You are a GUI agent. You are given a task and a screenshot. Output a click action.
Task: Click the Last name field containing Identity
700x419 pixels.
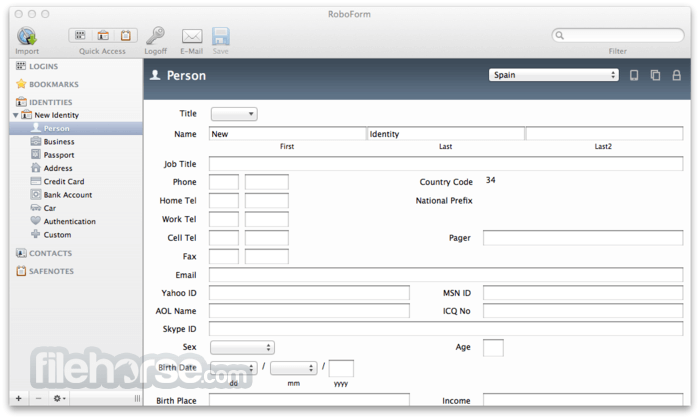click(x=446, y=134)
